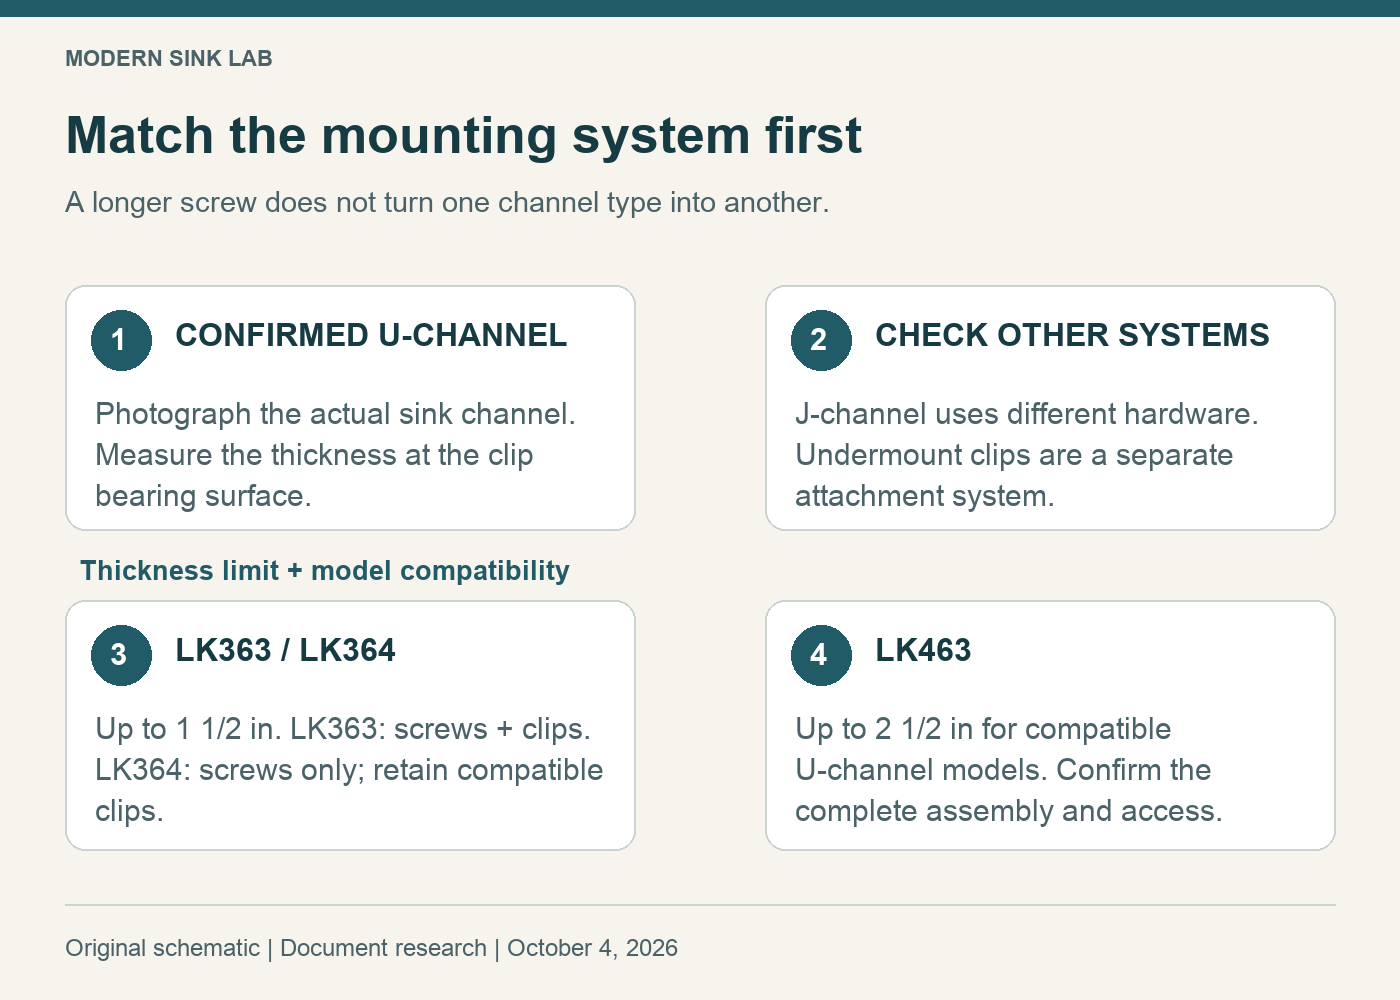
Task: Click the number 4 circle badge
Action: point(821,655)
